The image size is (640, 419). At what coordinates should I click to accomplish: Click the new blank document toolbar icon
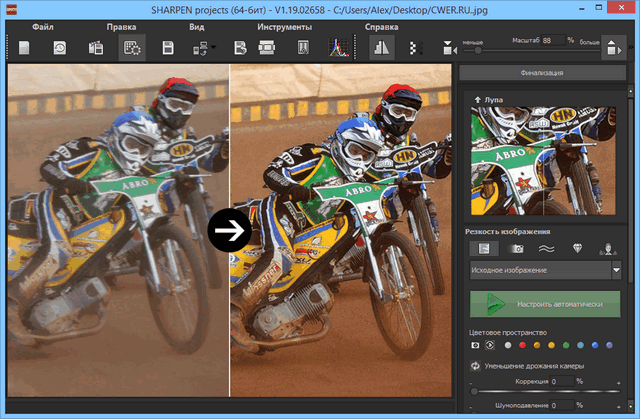pos(24,47)
